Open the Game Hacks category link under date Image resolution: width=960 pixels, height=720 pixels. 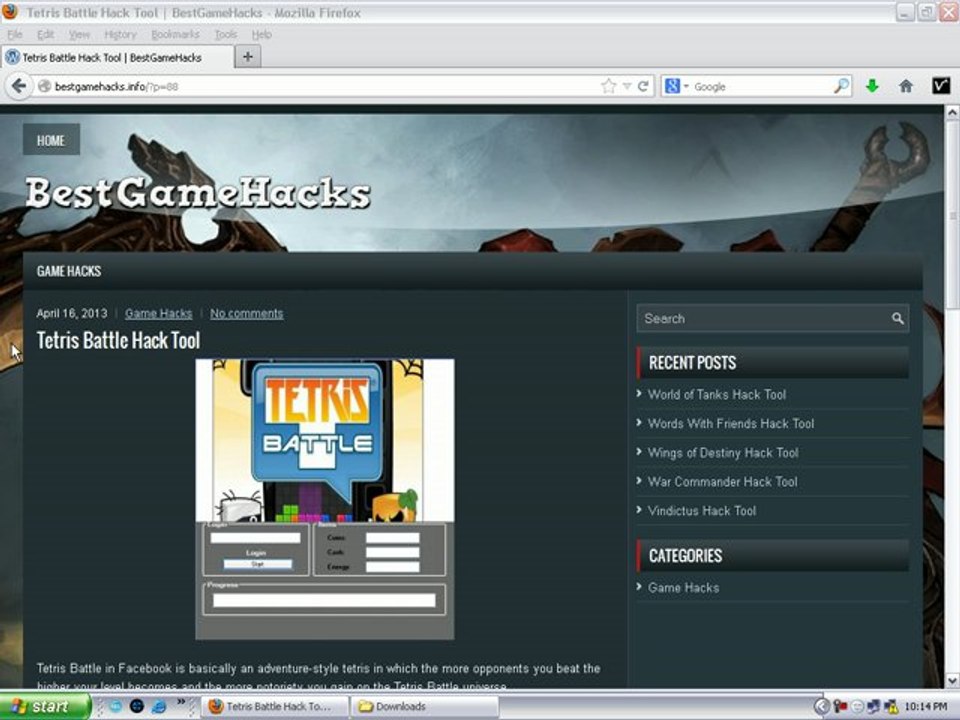pos(159,313)
